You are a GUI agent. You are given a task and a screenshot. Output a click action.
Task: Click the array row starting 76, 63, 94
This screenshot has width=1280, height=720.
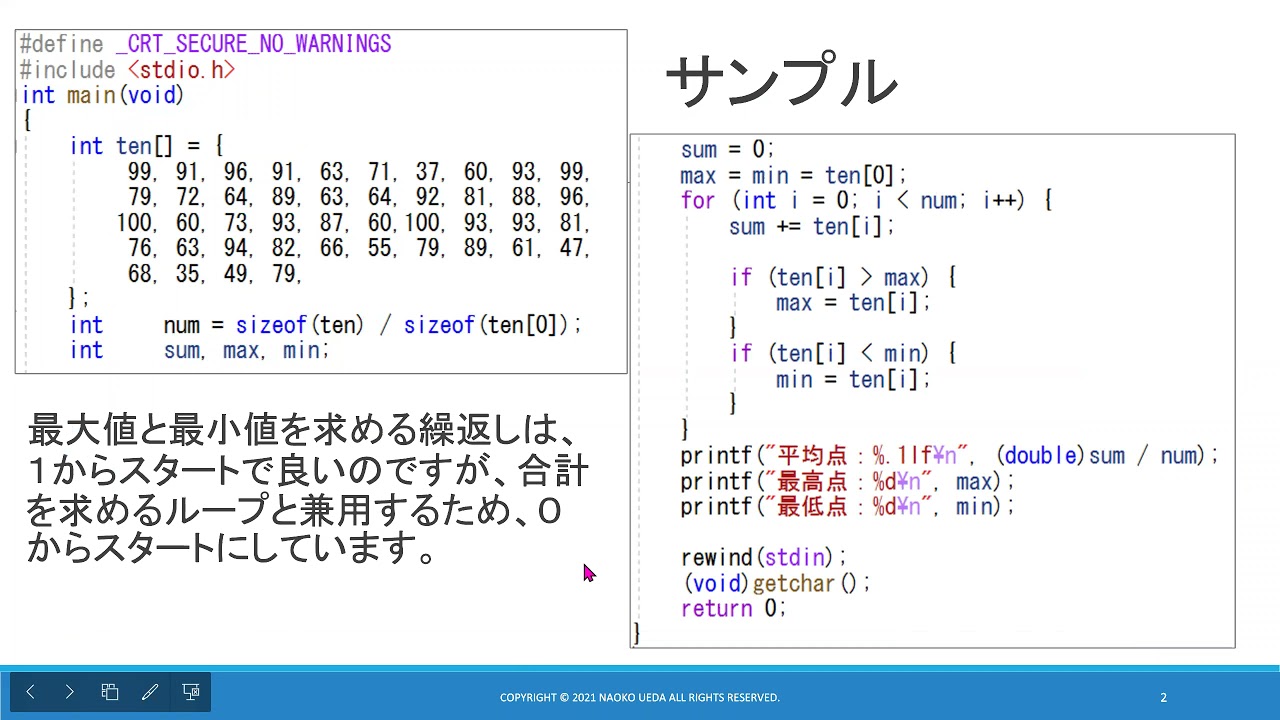[x=360, y=248]
